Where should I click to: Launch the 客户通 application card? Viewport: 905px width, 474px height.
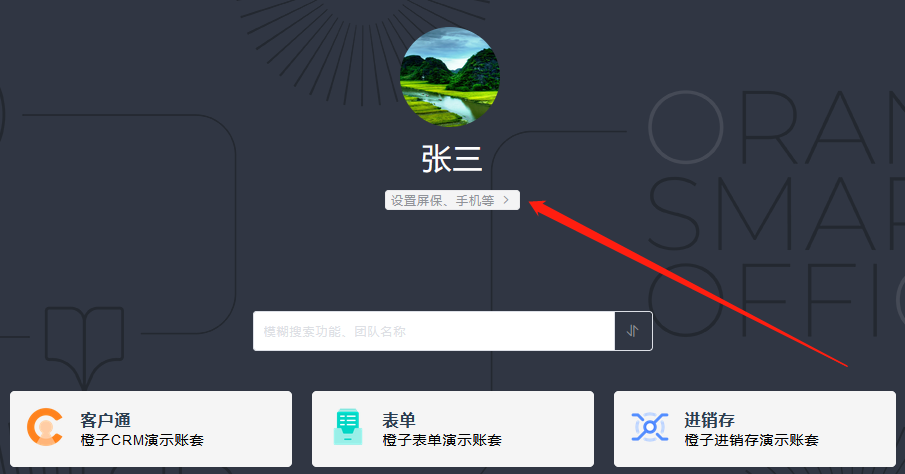151,429
